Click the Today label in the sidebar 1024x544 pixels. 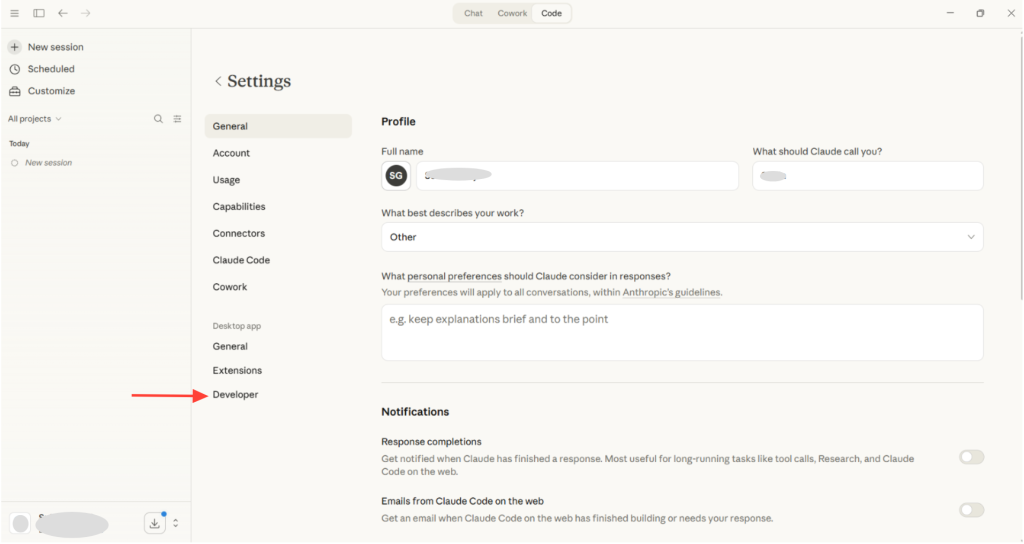point(20,144)
